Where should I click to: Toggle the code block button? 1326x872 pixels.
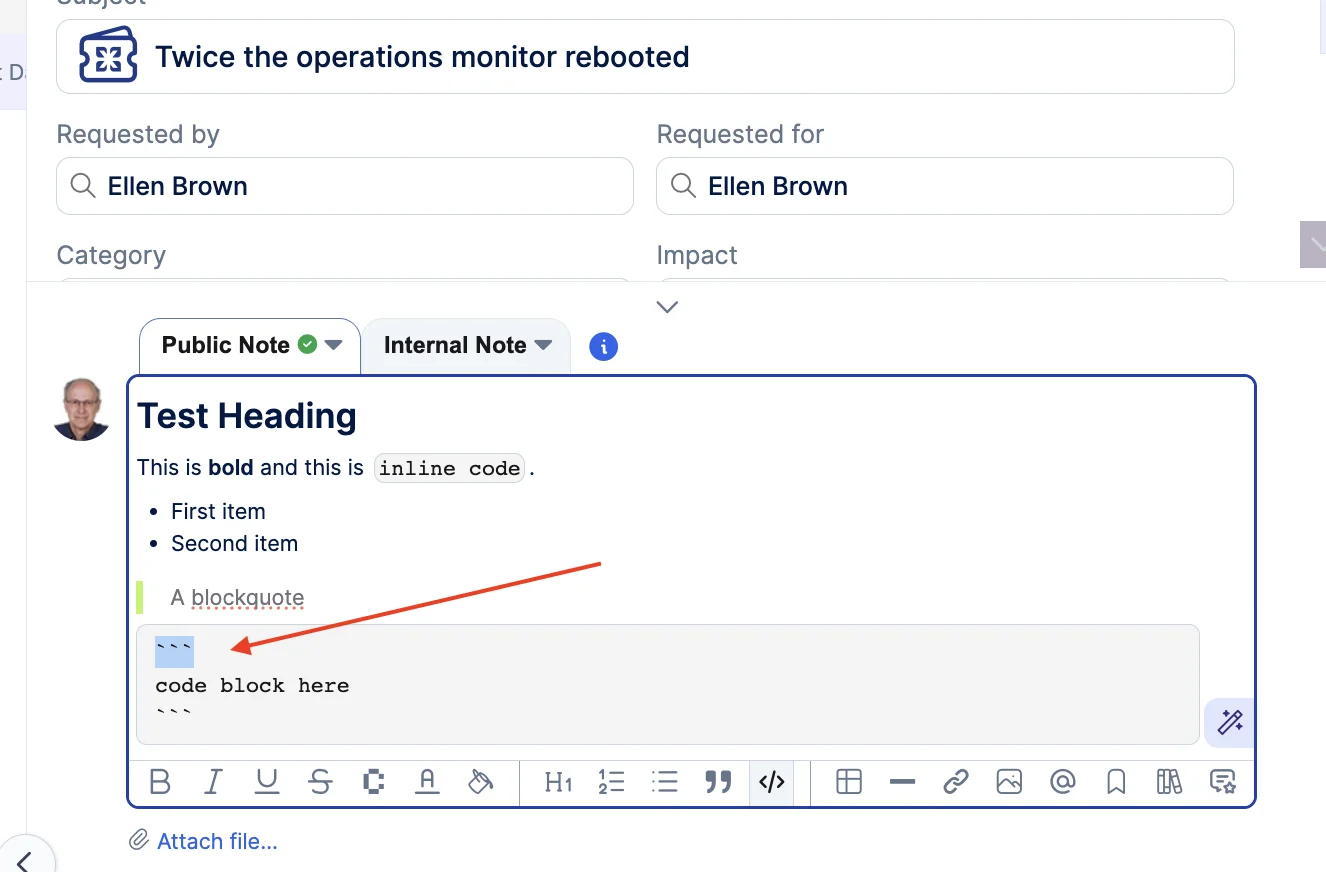[x=772, y=781]
